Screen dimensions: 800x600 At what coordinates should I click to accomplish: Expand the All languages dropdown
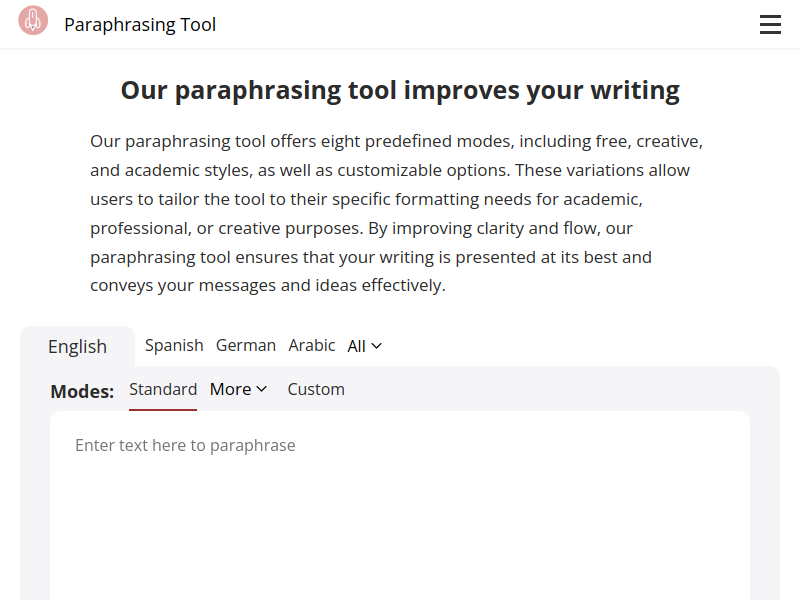(x=364, y=346)
